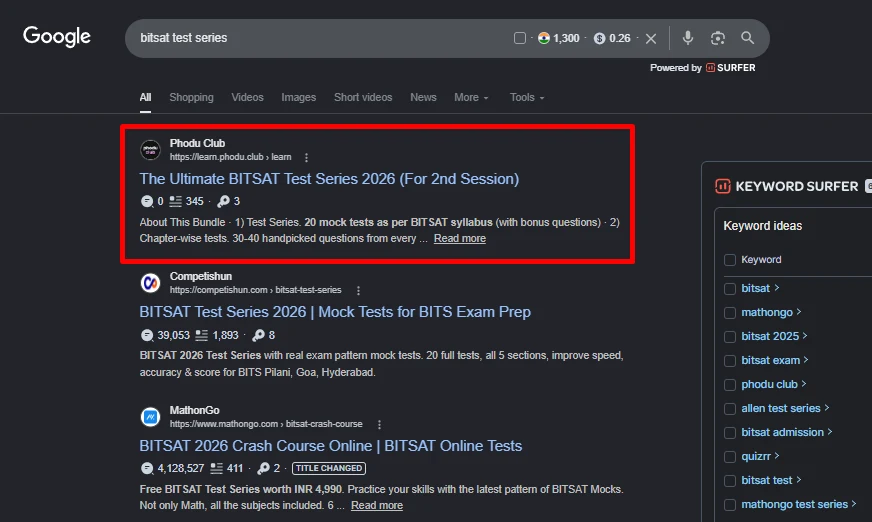The image size is (872, 522).
Task: Open BITSAT 2026 Crash Course Online link
Action: pos(330,446)
